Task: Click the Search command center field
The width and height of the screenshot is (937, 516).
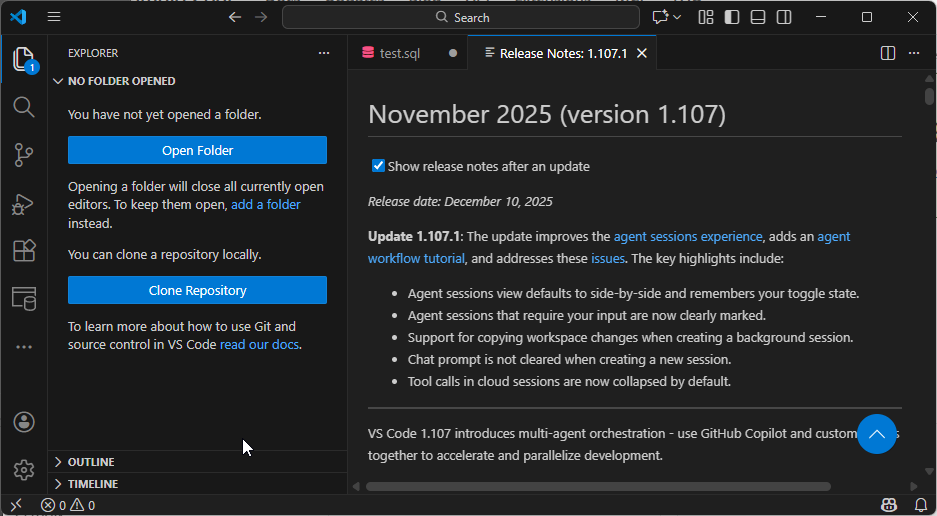Action: tap(461, 17)
